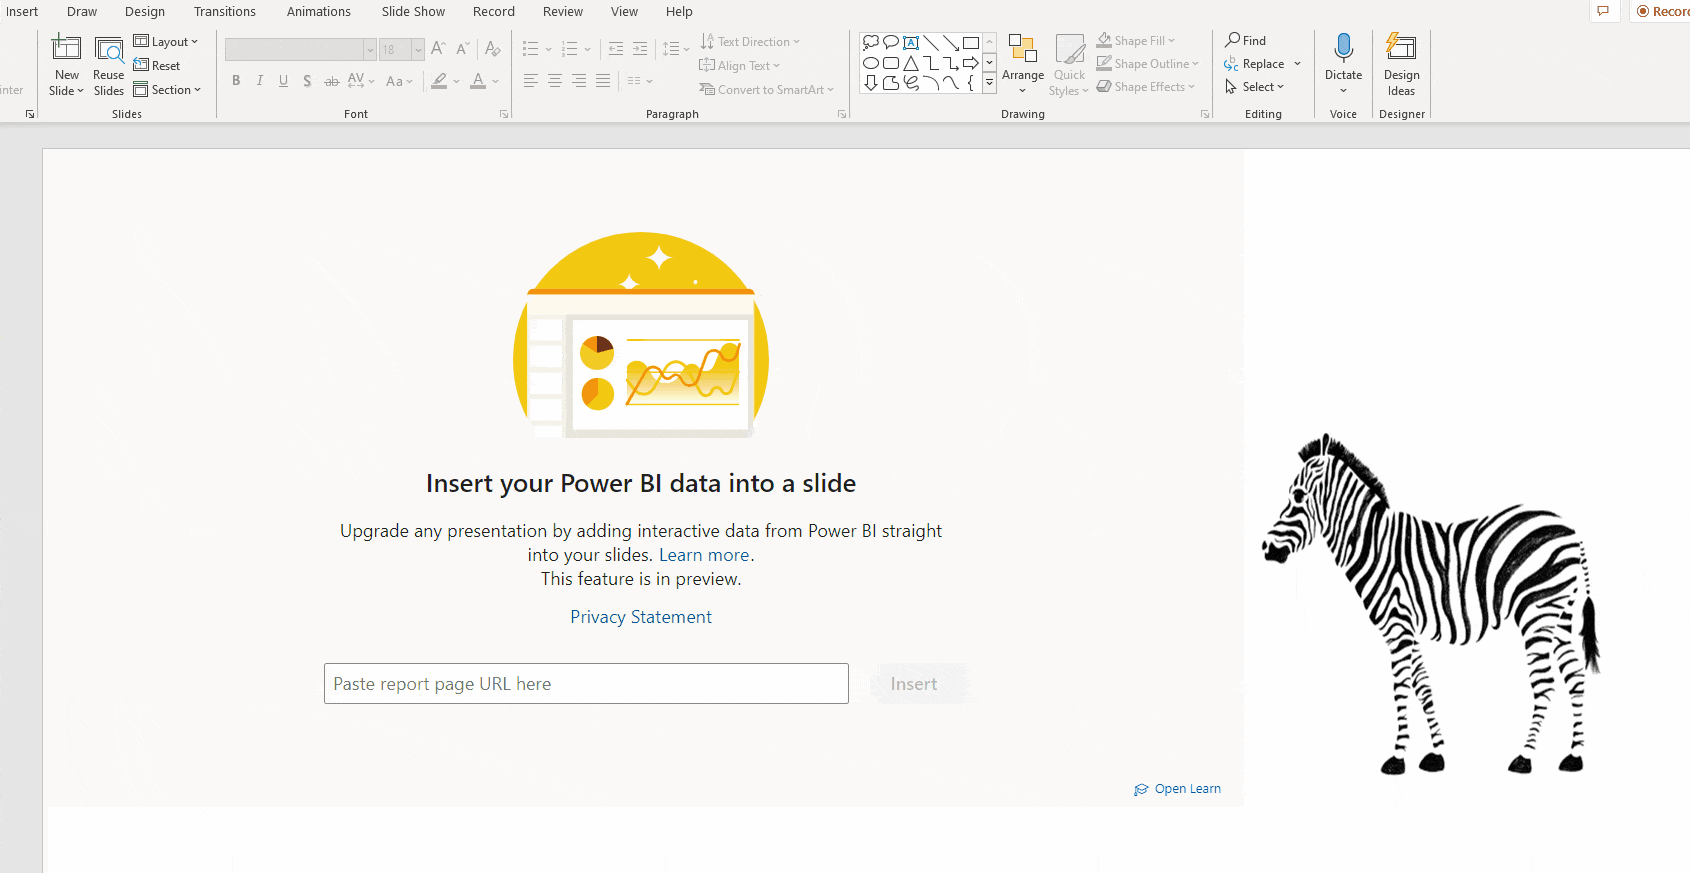
Task: Open the Slide Show tab
Action: click(x=413, y=12)
